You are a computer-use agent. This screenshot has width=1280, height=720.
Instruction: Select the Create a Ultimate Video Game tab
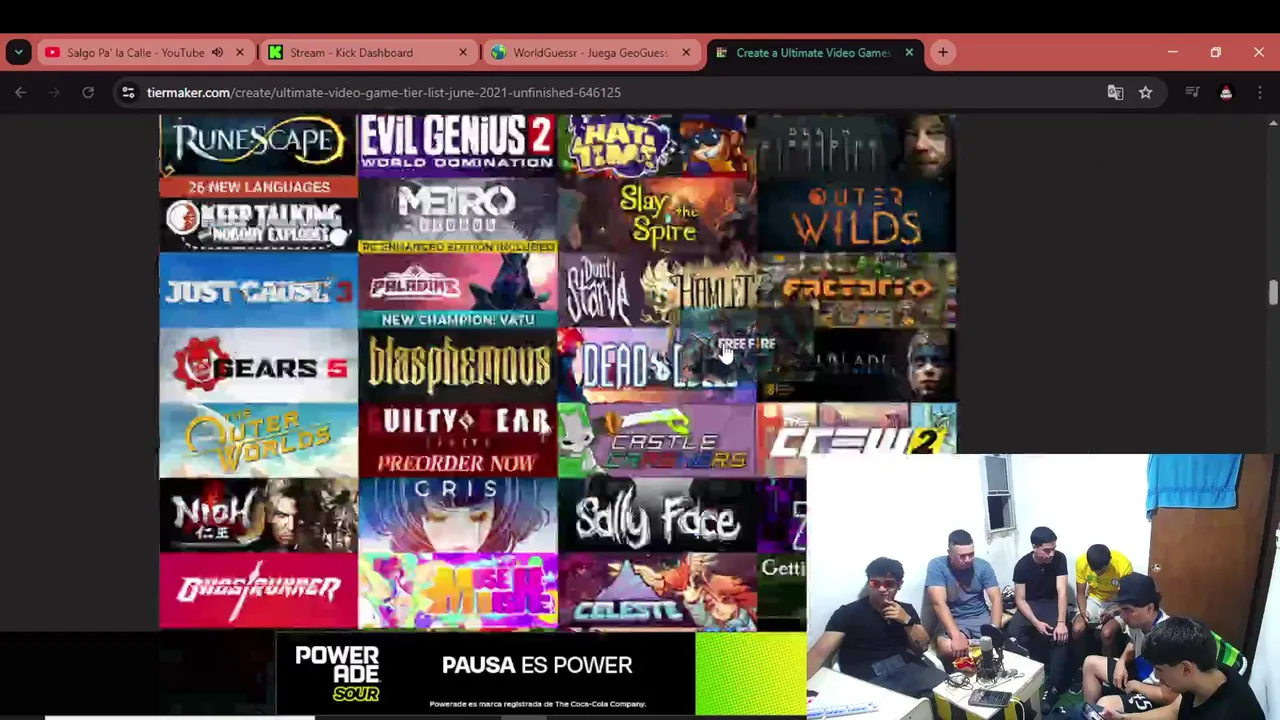point(813,52)
